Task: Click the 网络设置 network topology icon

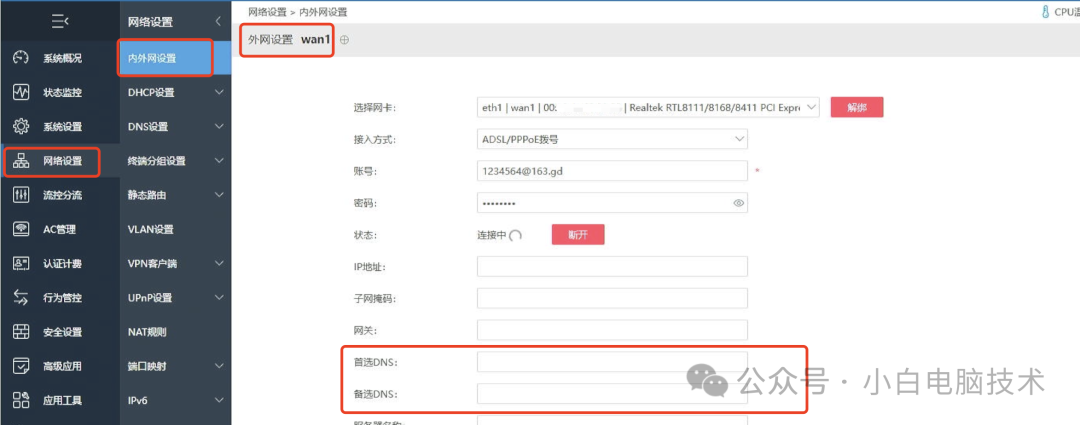Action: point(21,160)
